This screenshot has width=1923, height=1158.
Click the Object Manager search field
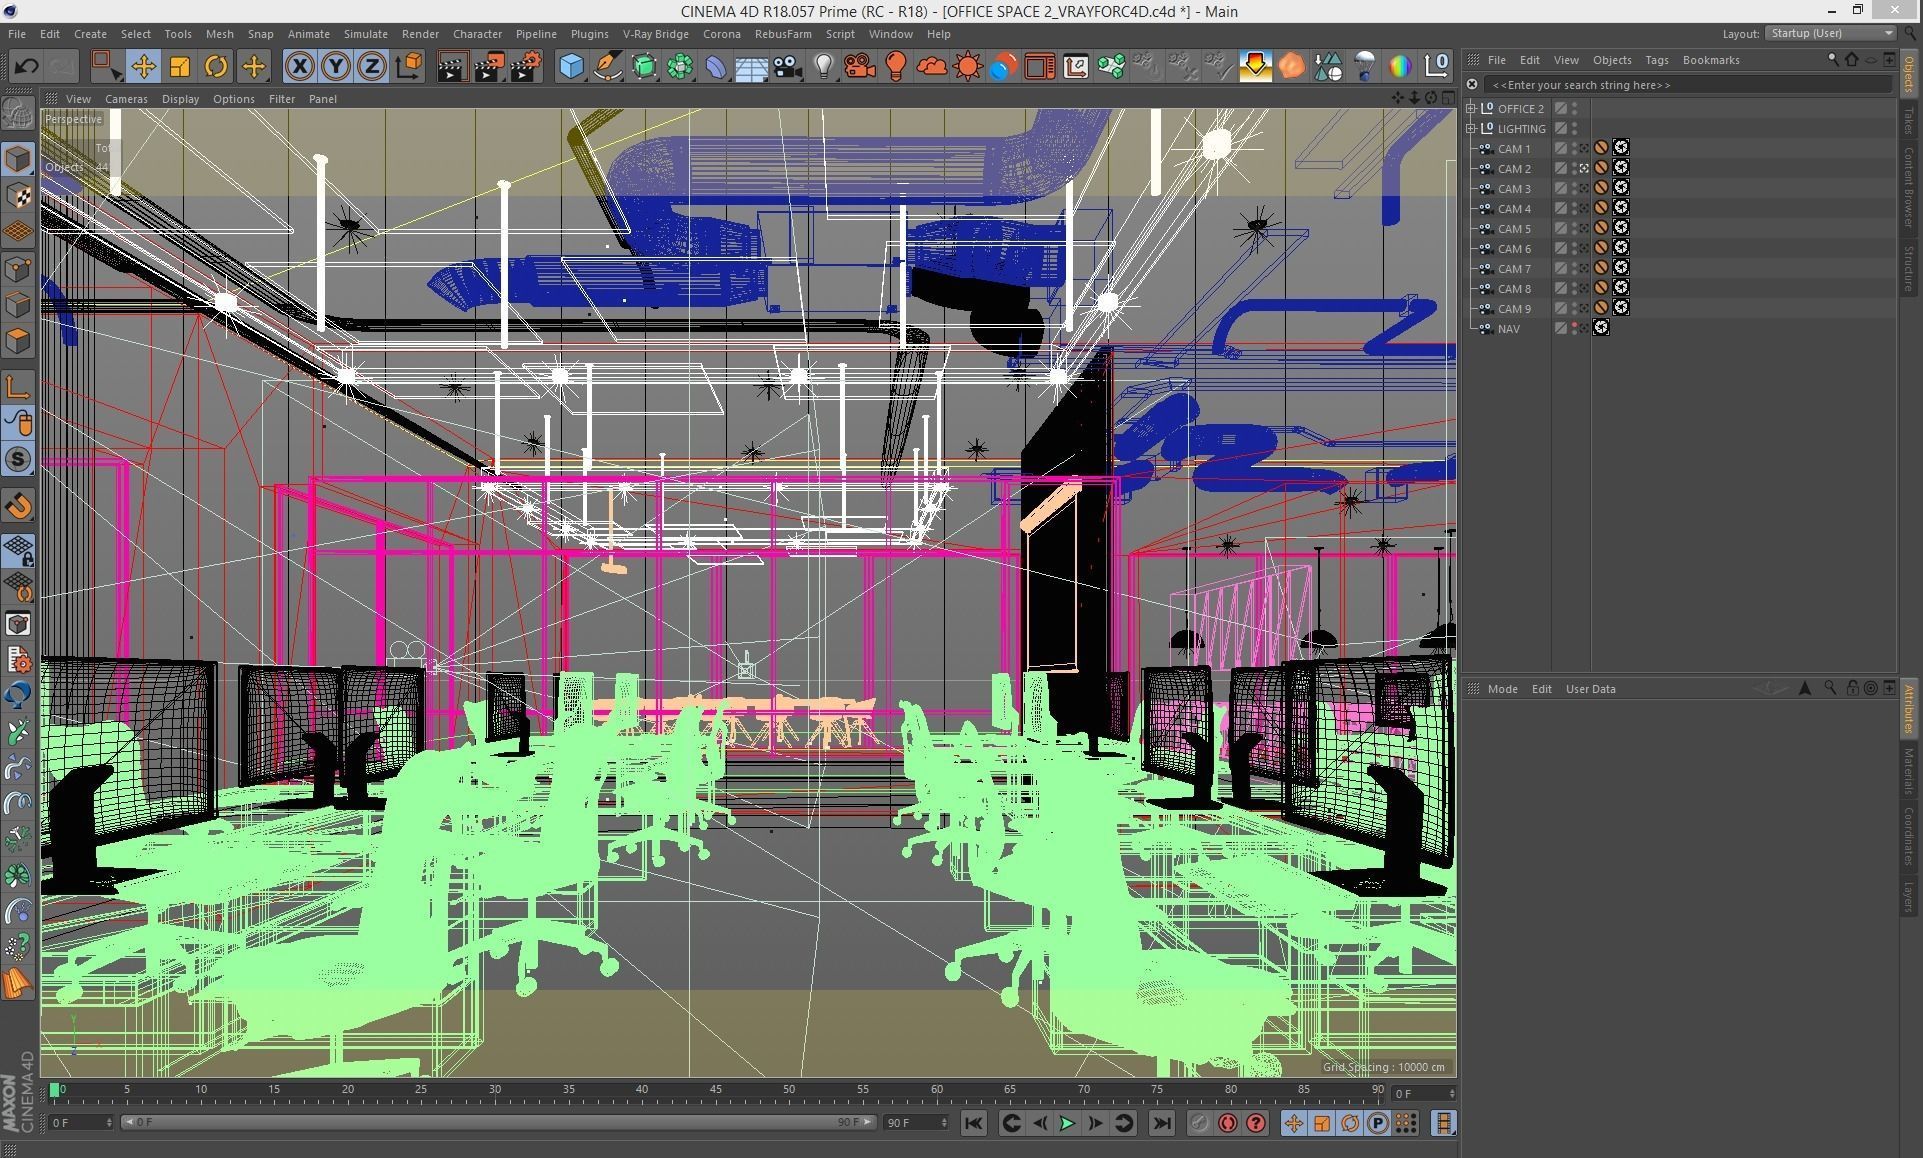1687,85
